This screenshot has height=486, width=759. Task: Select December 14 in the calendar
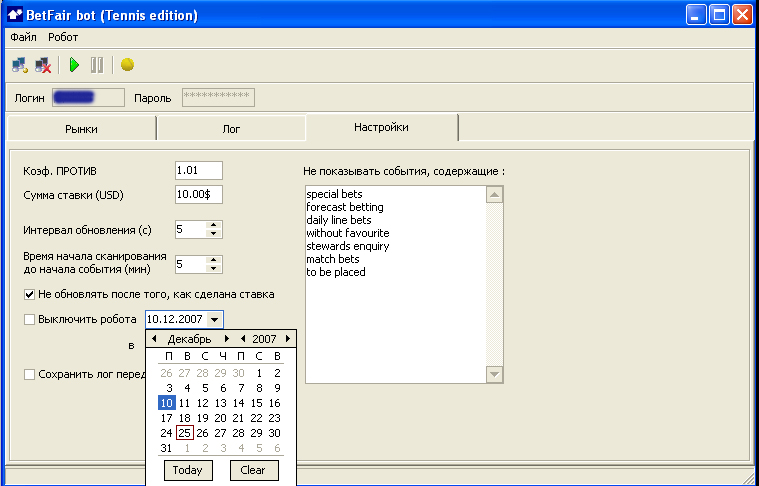(x=238, y=403)
